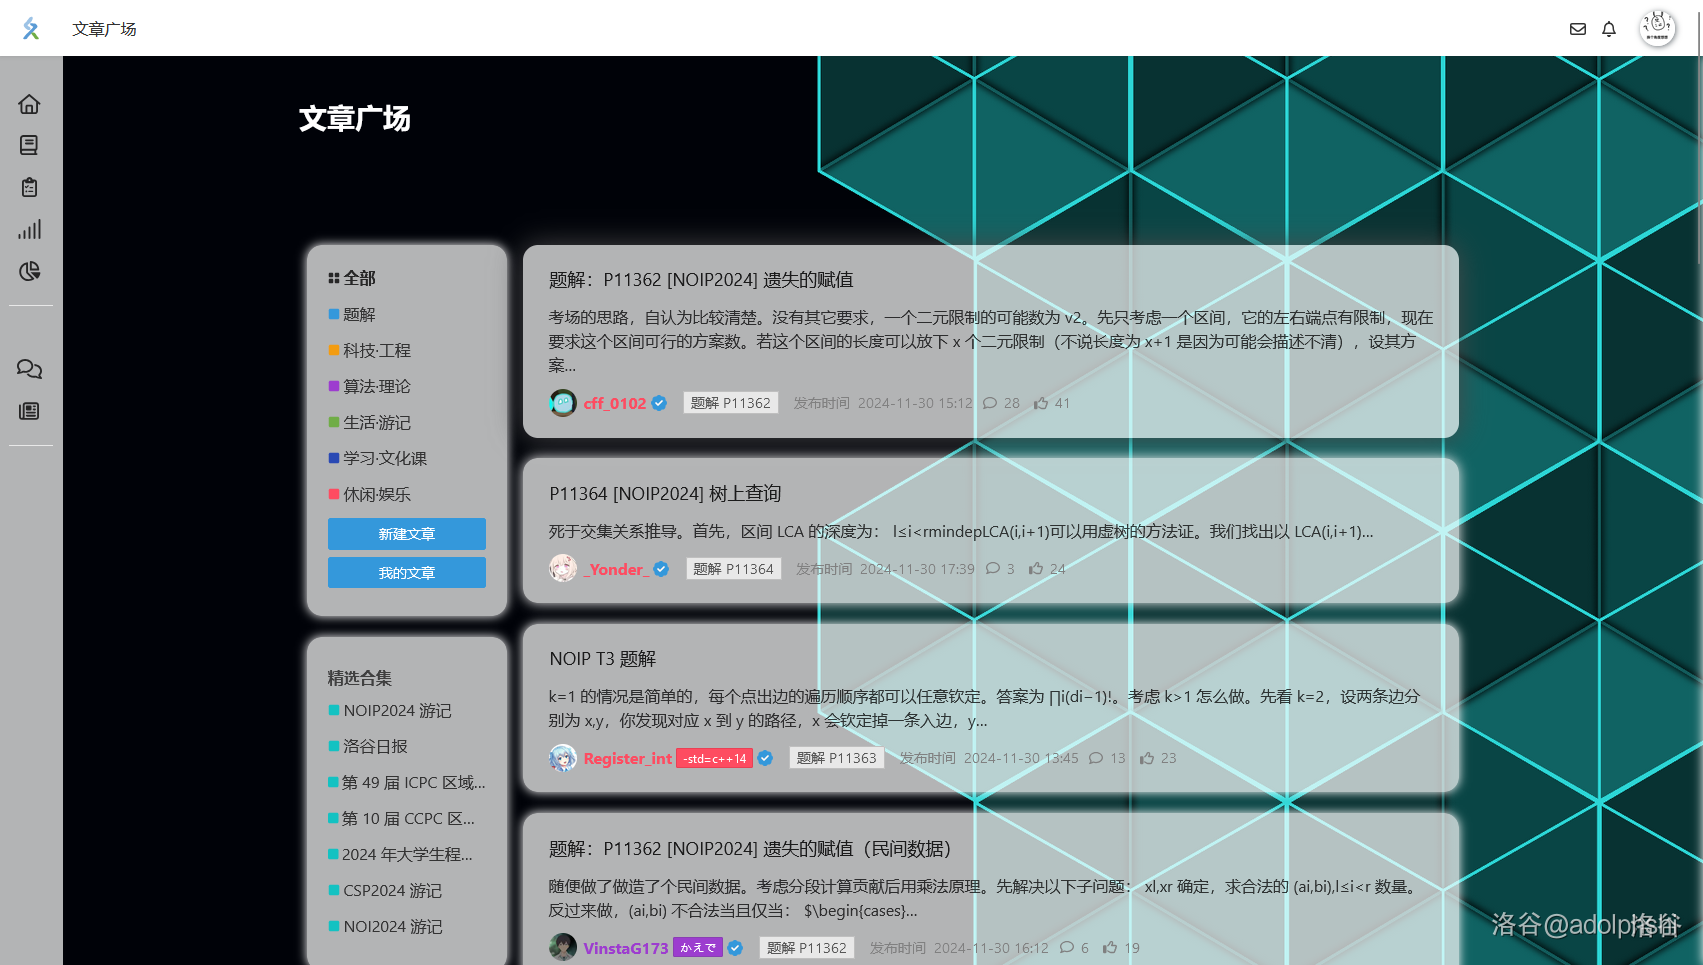Select the 算法·理论 category
This screenshot has height=965, width=1703.
(x=370, y=386)
